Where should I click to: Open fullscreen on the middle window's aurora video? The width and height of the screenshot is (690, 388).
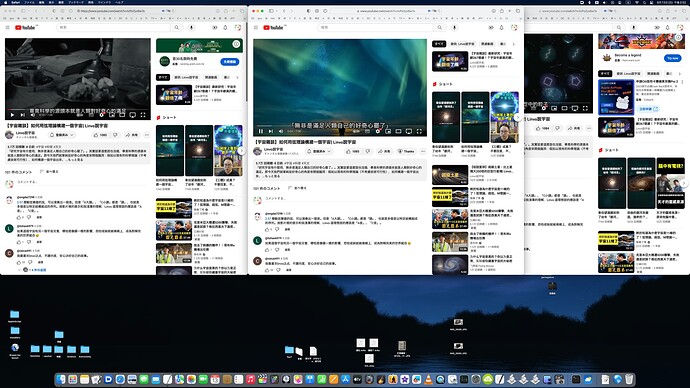point(419,131)
